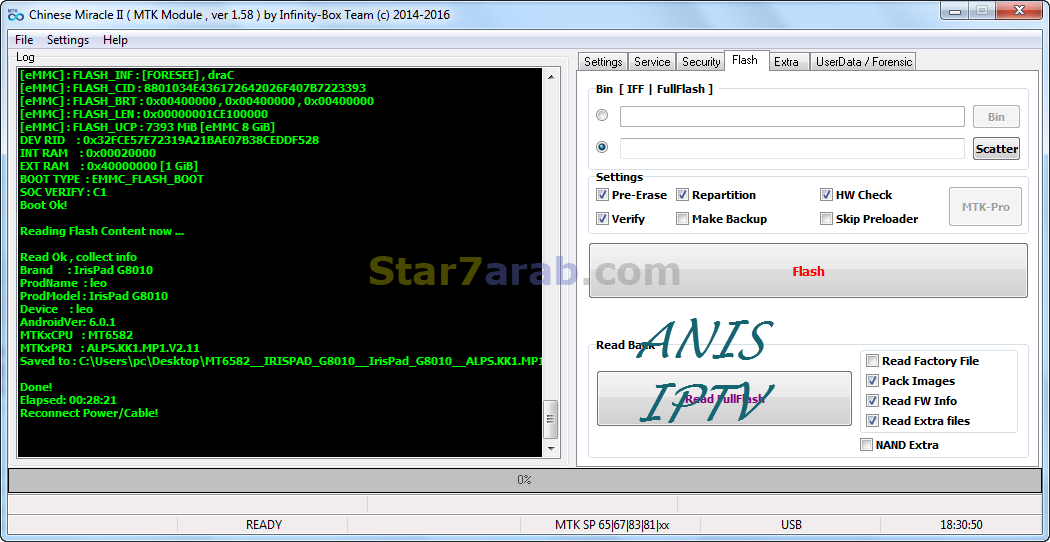Click the MTK-Pro button
The width and height of the screenshot is (1050, 542).
click(986, 207)
